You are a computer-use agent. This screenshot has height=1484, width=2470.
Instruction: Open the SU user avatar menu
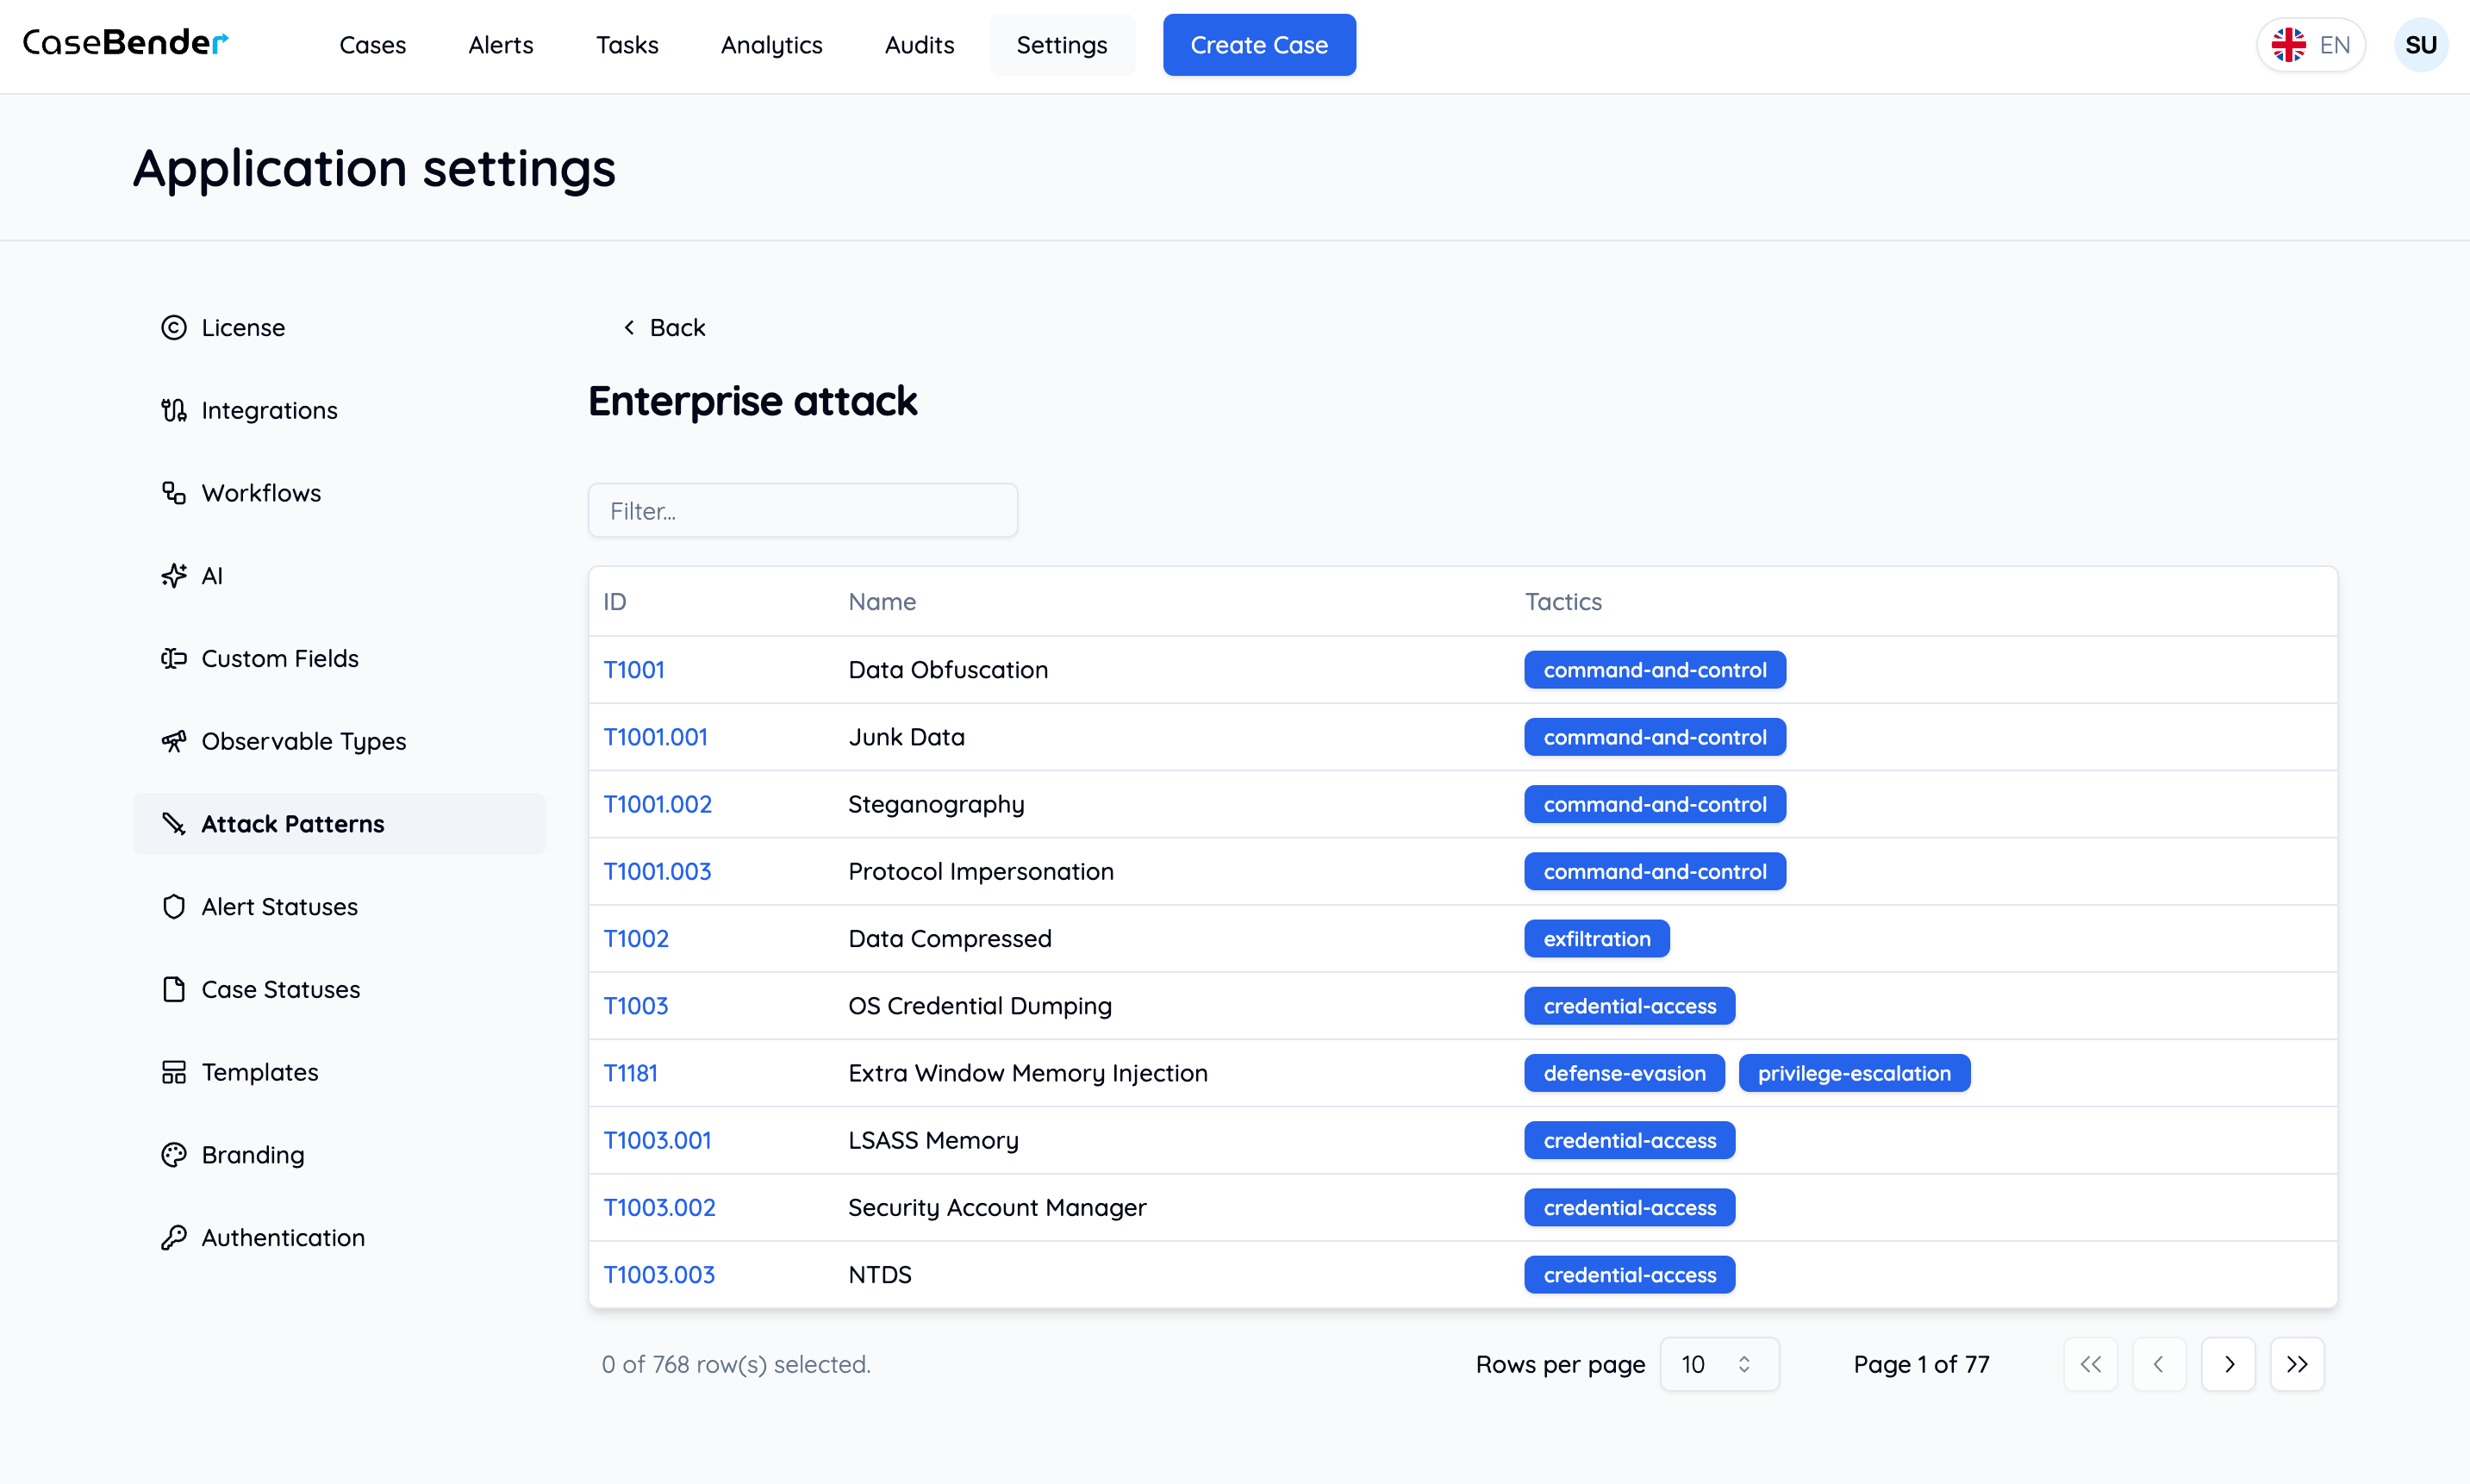[x=2421, y=45]
